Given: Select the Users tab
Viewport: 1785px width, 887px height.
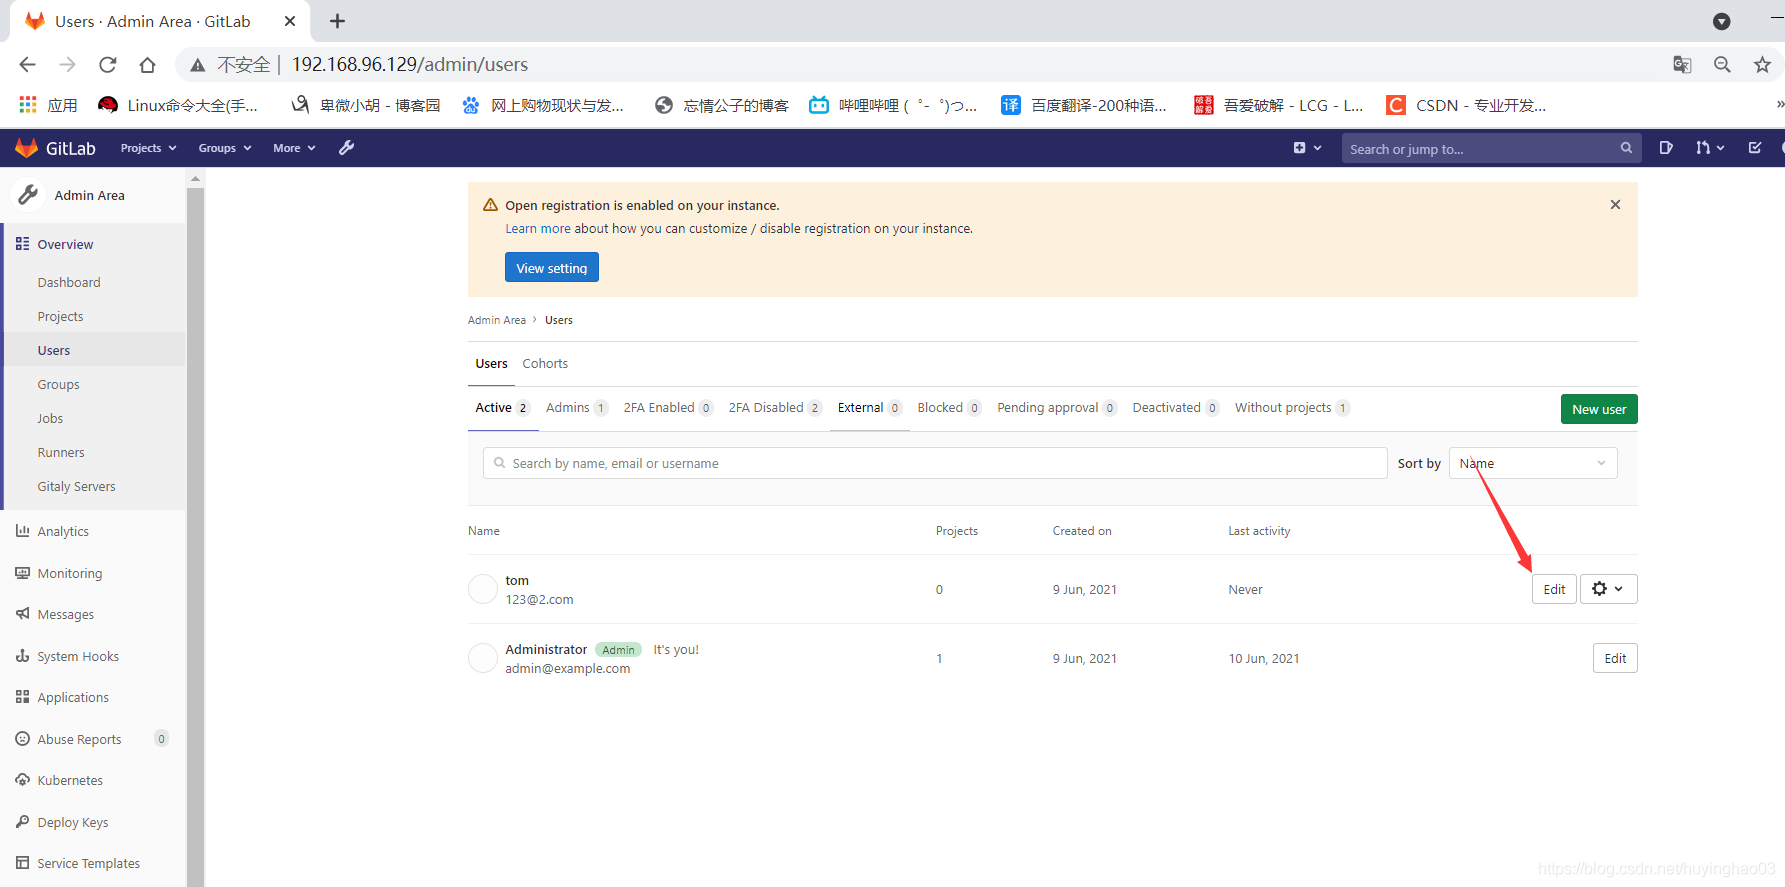Looking at the screenshot, I should (x=491, y=364).
